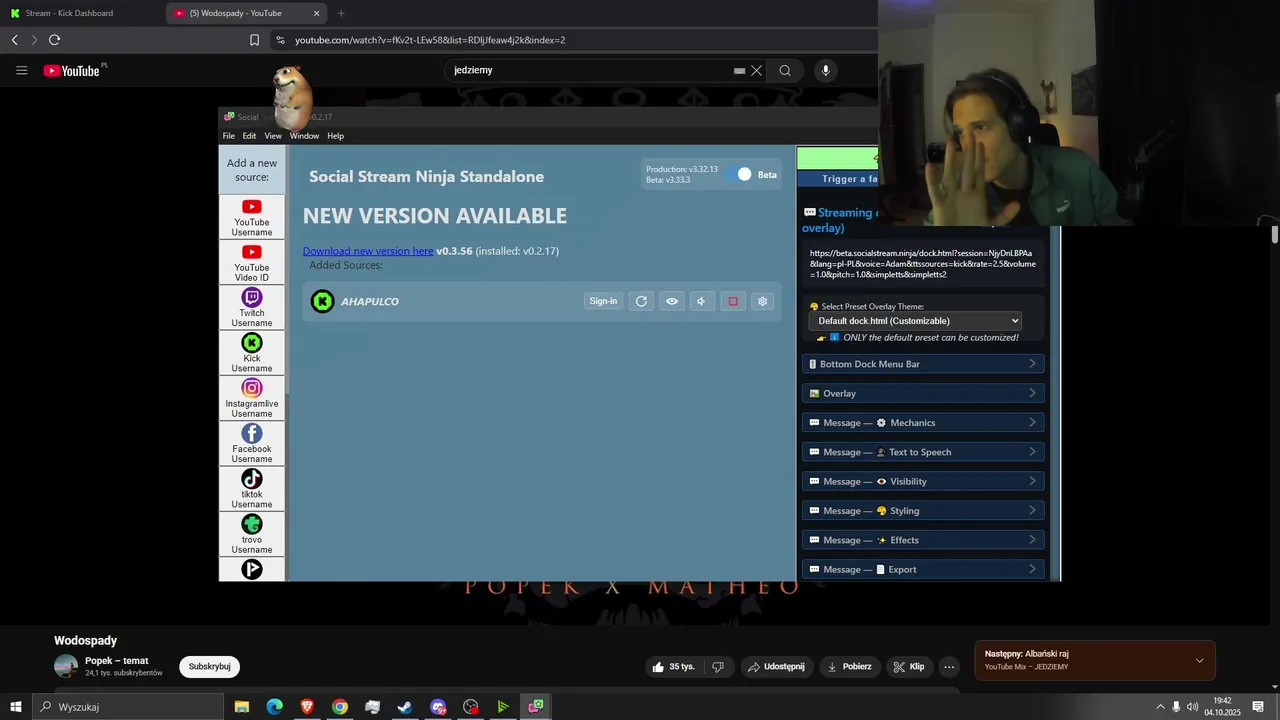Click the volume icon in system tray
The image size is (1280, 720).
pyautogui.click(x=1192, y=707)
